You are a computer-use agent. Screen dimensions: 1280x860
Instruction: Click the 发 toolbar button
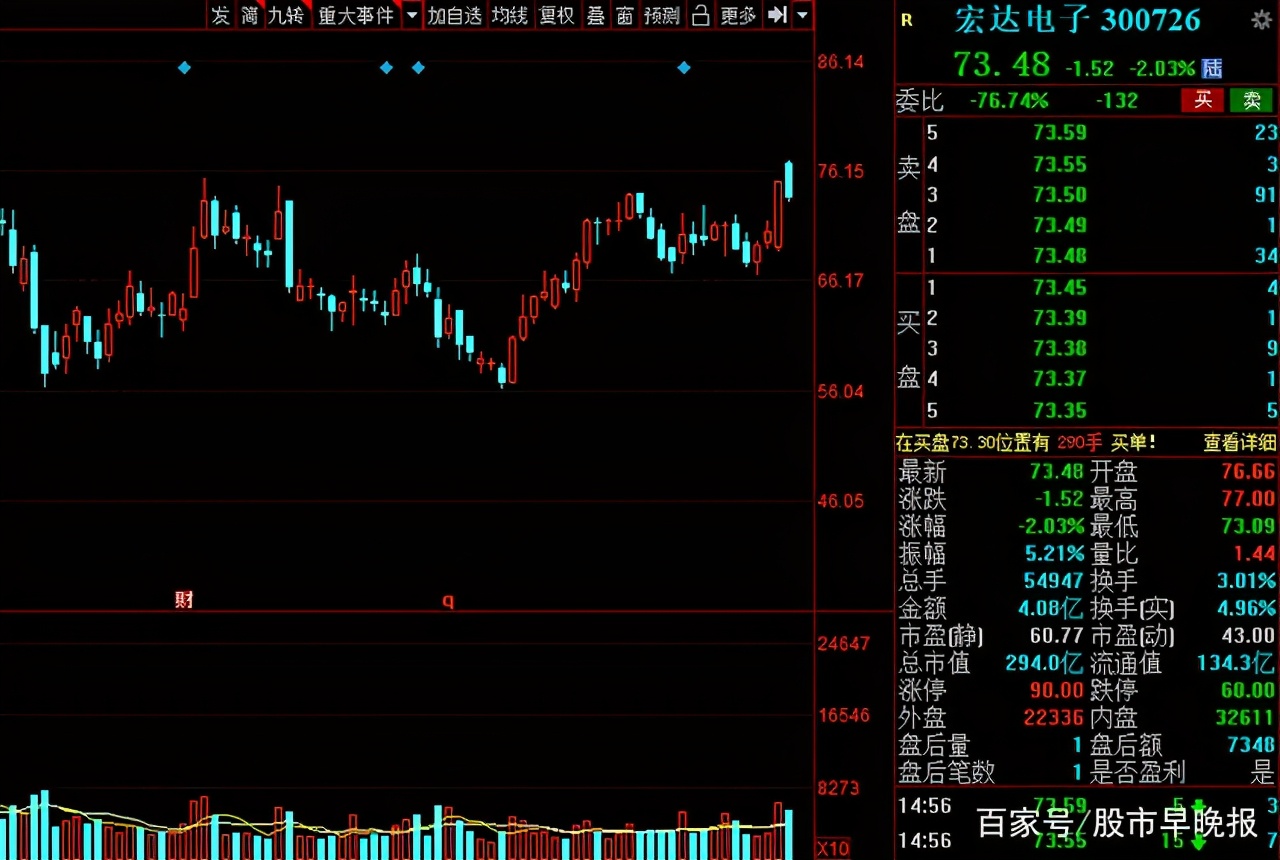tap(220, 15)
